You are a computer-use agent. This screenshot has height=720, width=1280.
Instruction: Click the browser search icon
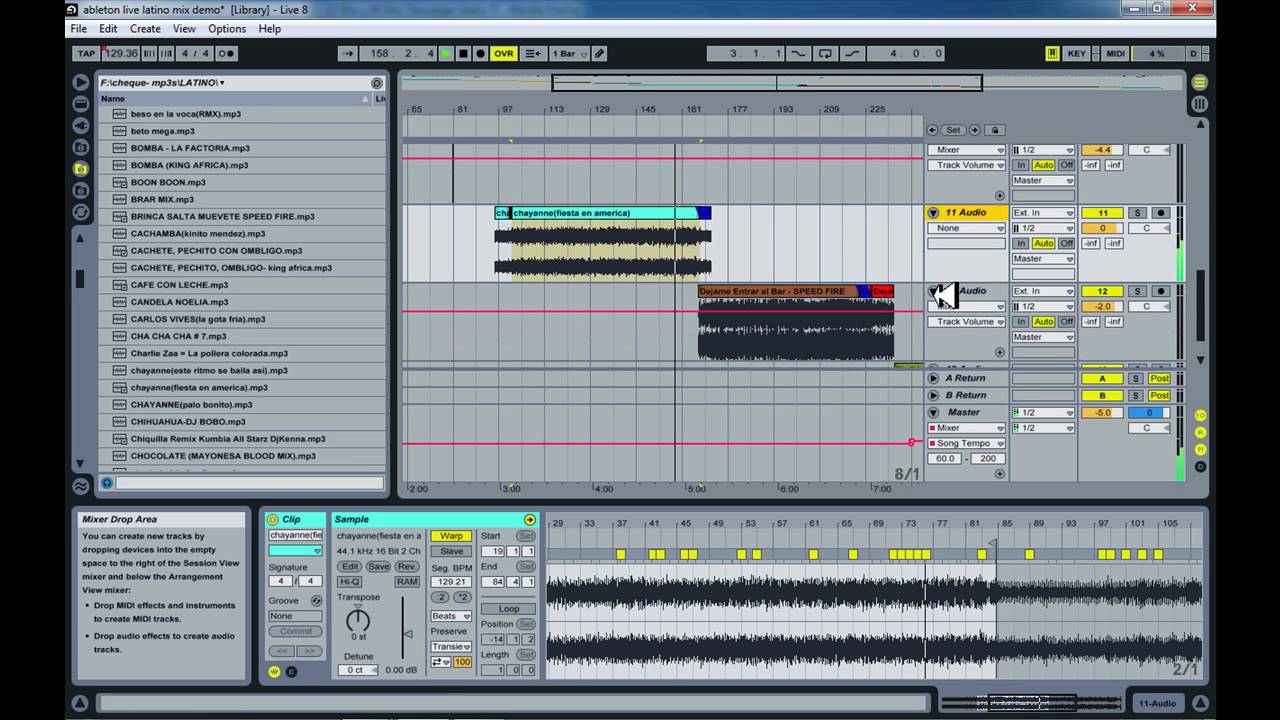376,83
